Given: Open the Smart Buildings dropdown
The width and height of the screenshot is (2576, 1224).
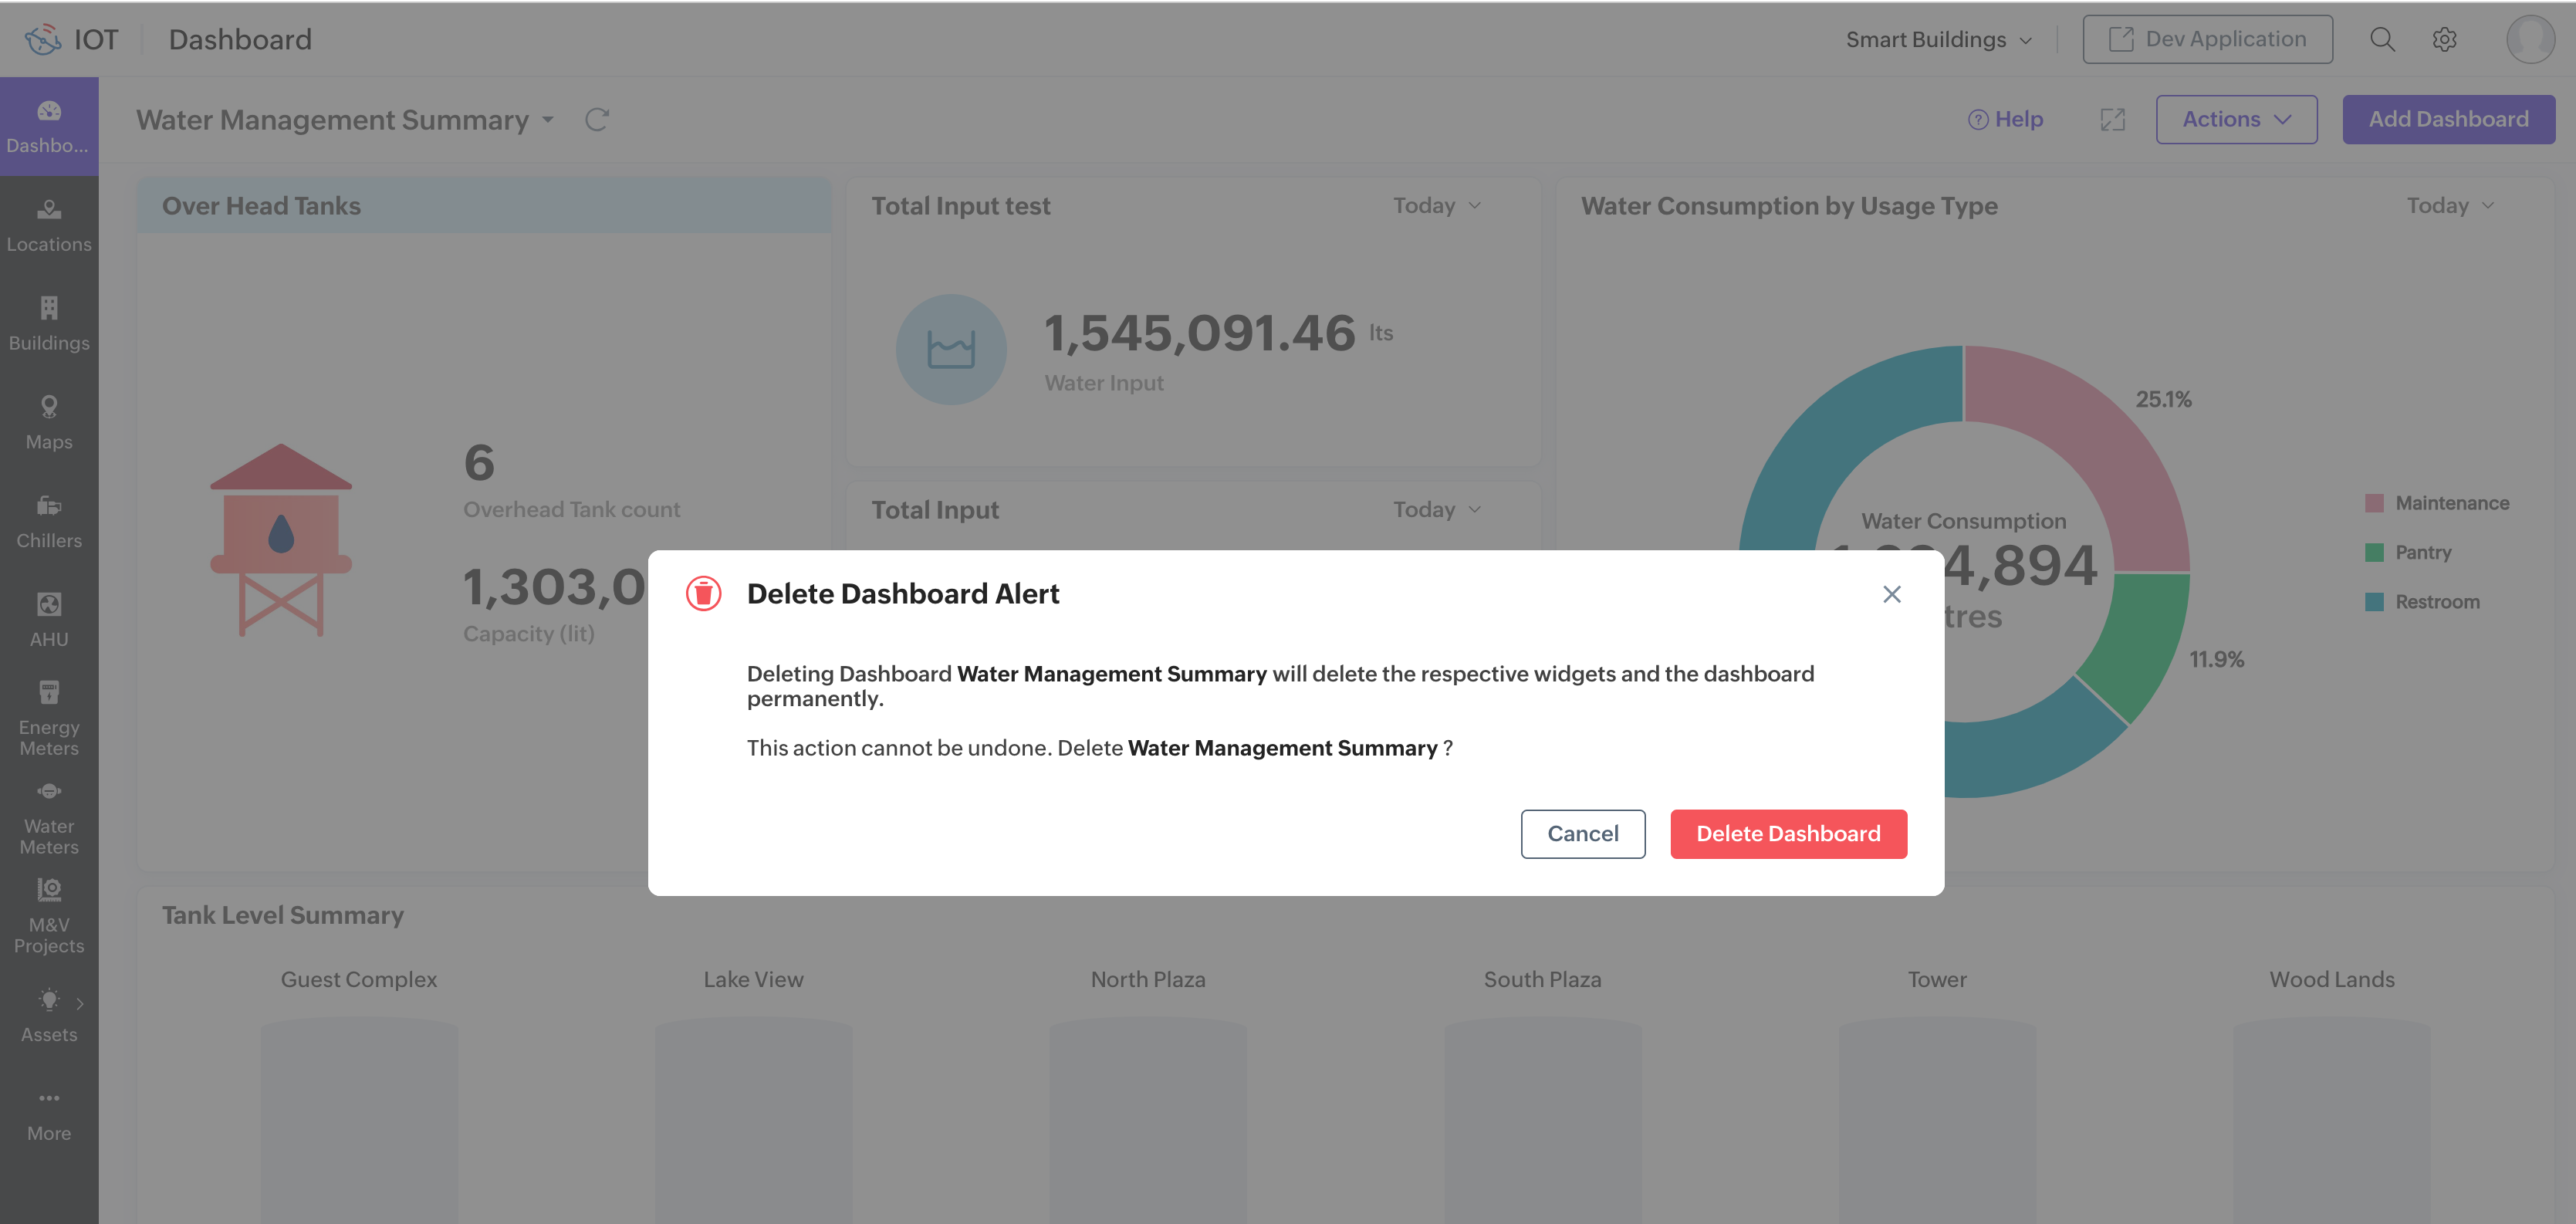Looking at the screenshot, I should click(1938, 39).
